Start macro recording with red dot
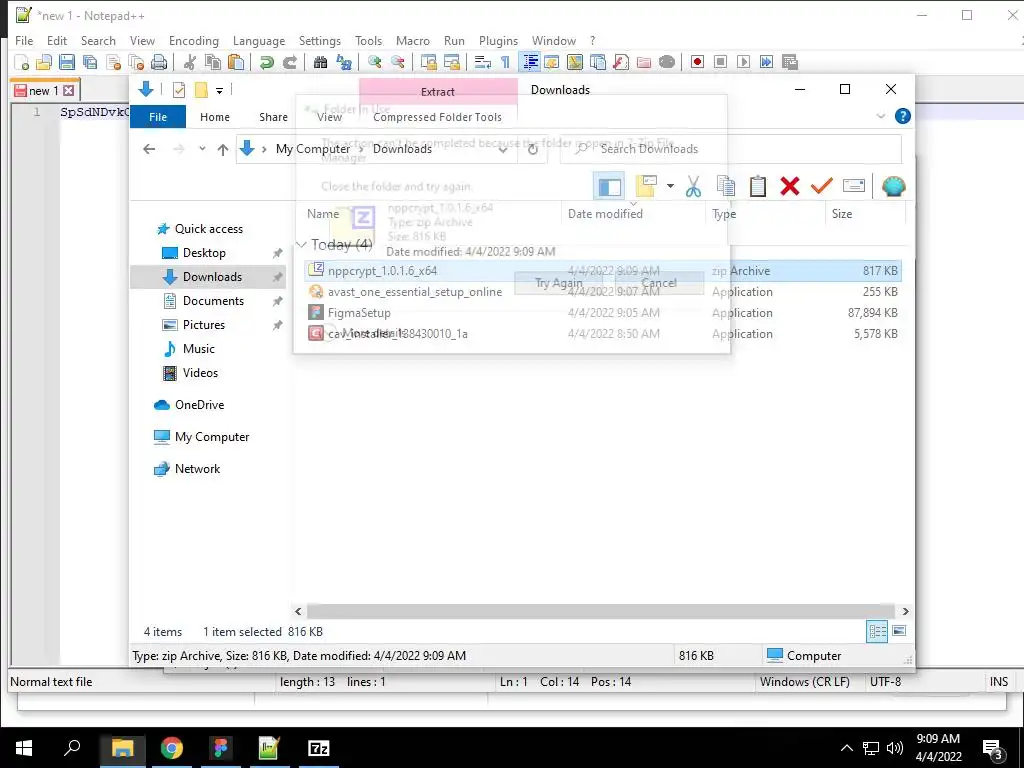 pyautogui.click(x=697, y=62)
